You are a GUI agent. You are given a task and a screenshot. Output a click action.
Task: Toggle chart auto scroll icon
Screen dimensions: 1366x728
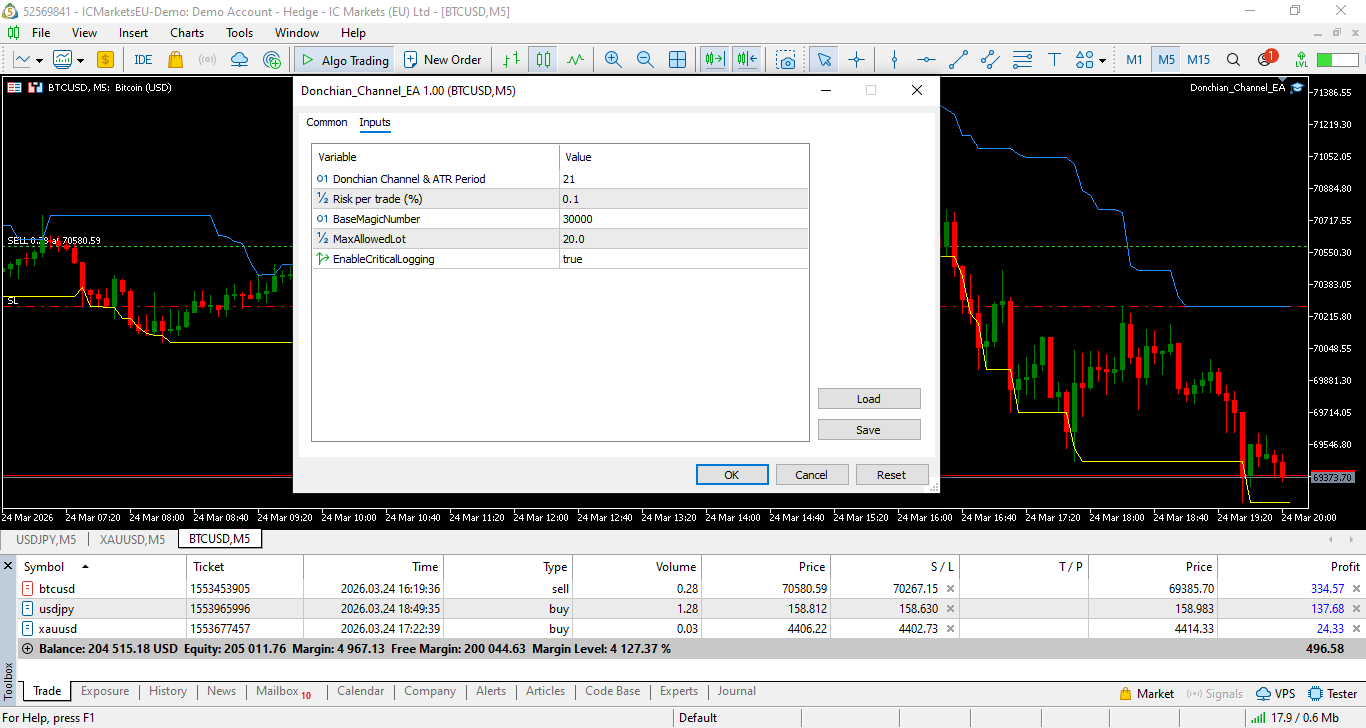coord(714,60)
